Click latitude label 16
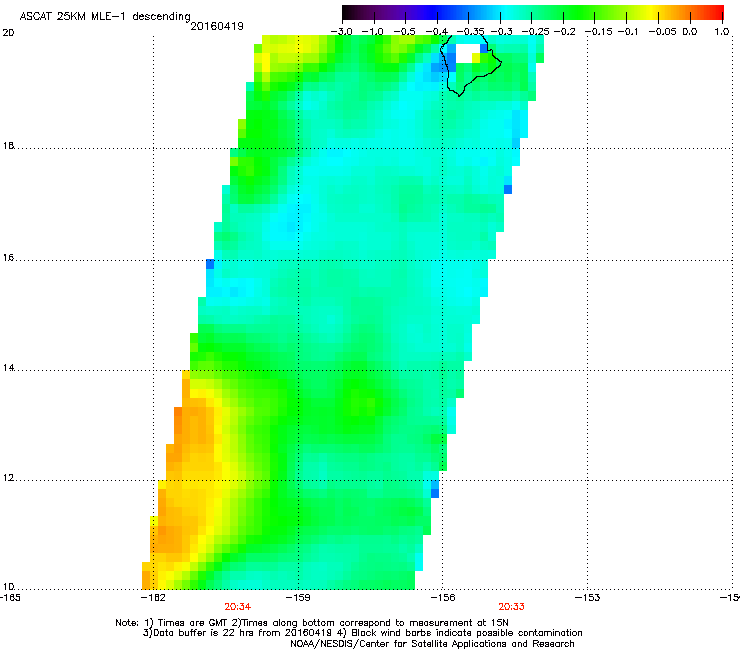The width and height of the screenshot is (740, 650). (8, 258)
